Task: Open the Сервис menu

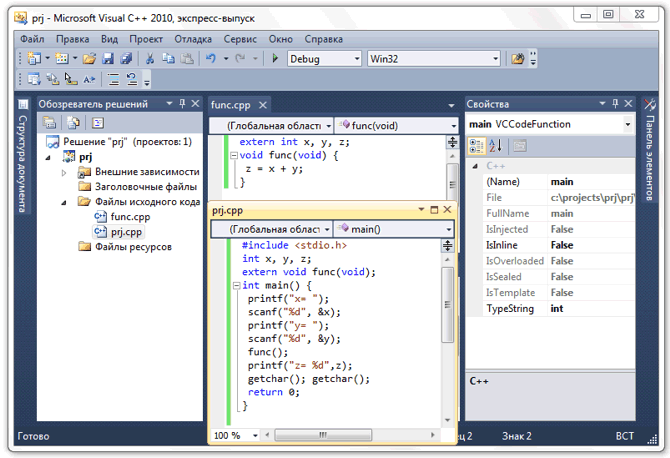Action: pyautogui.click(x=240, y=39)
